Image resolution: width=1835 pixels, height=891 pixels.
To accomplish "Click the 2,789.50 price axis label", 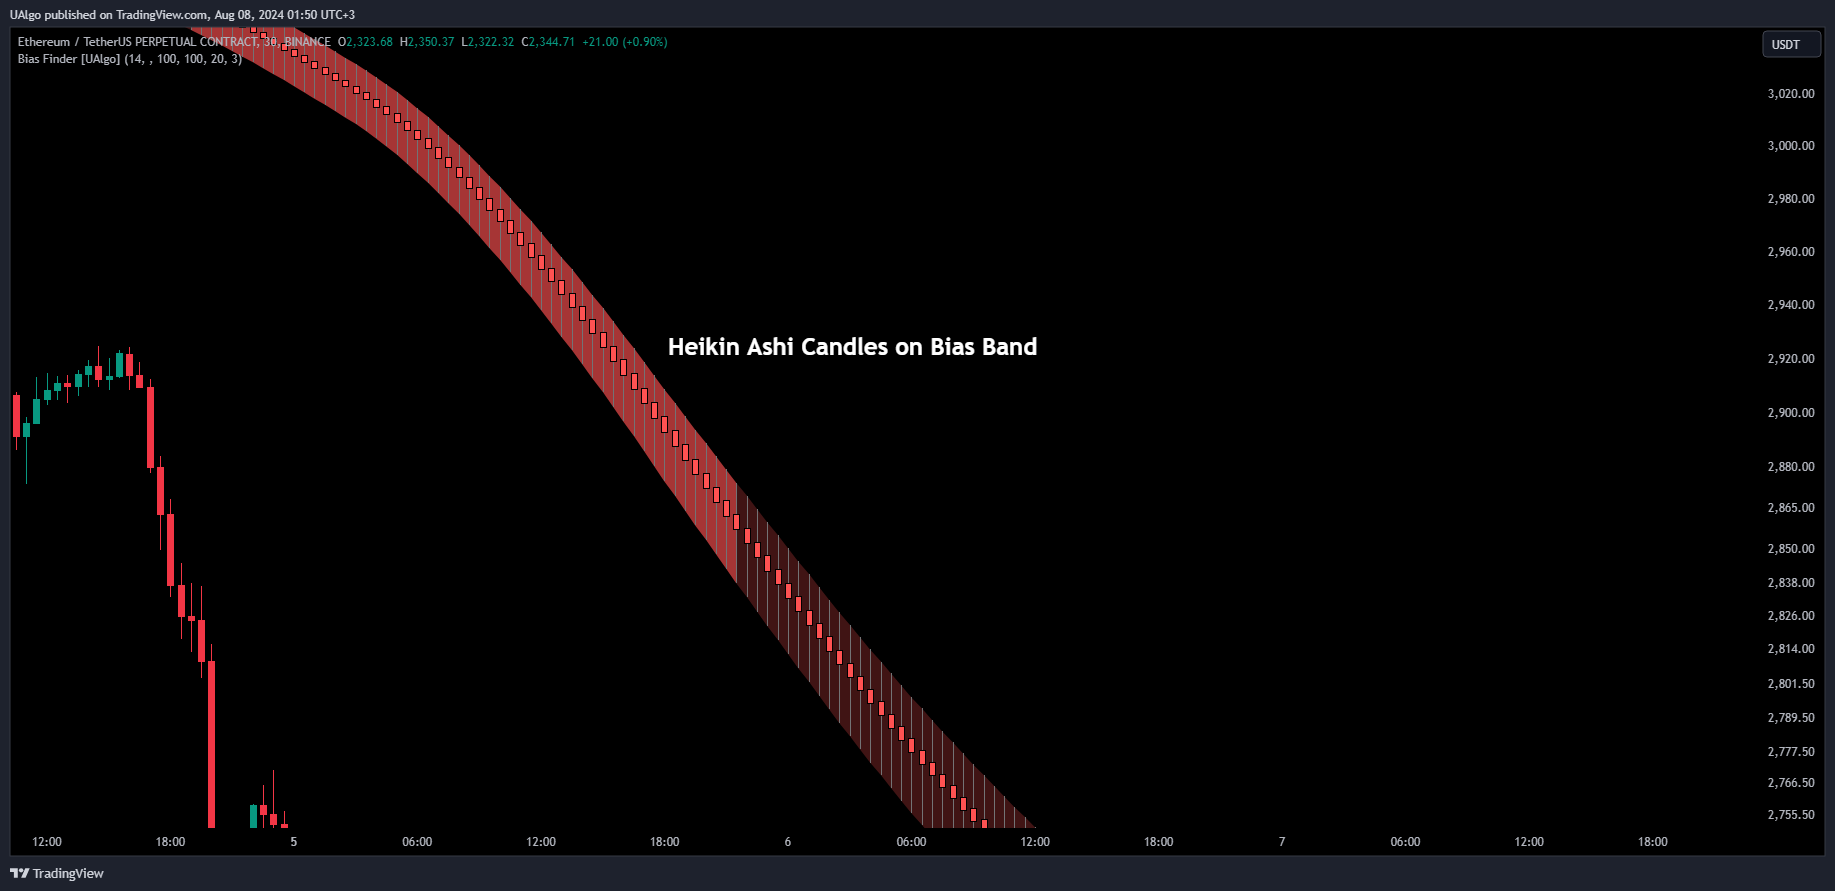I will click(1791, 718).
